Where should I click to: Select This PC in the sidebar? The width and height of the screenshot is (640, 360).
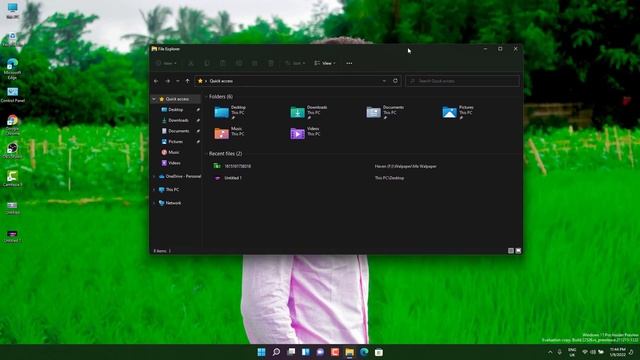pos(172,189)
